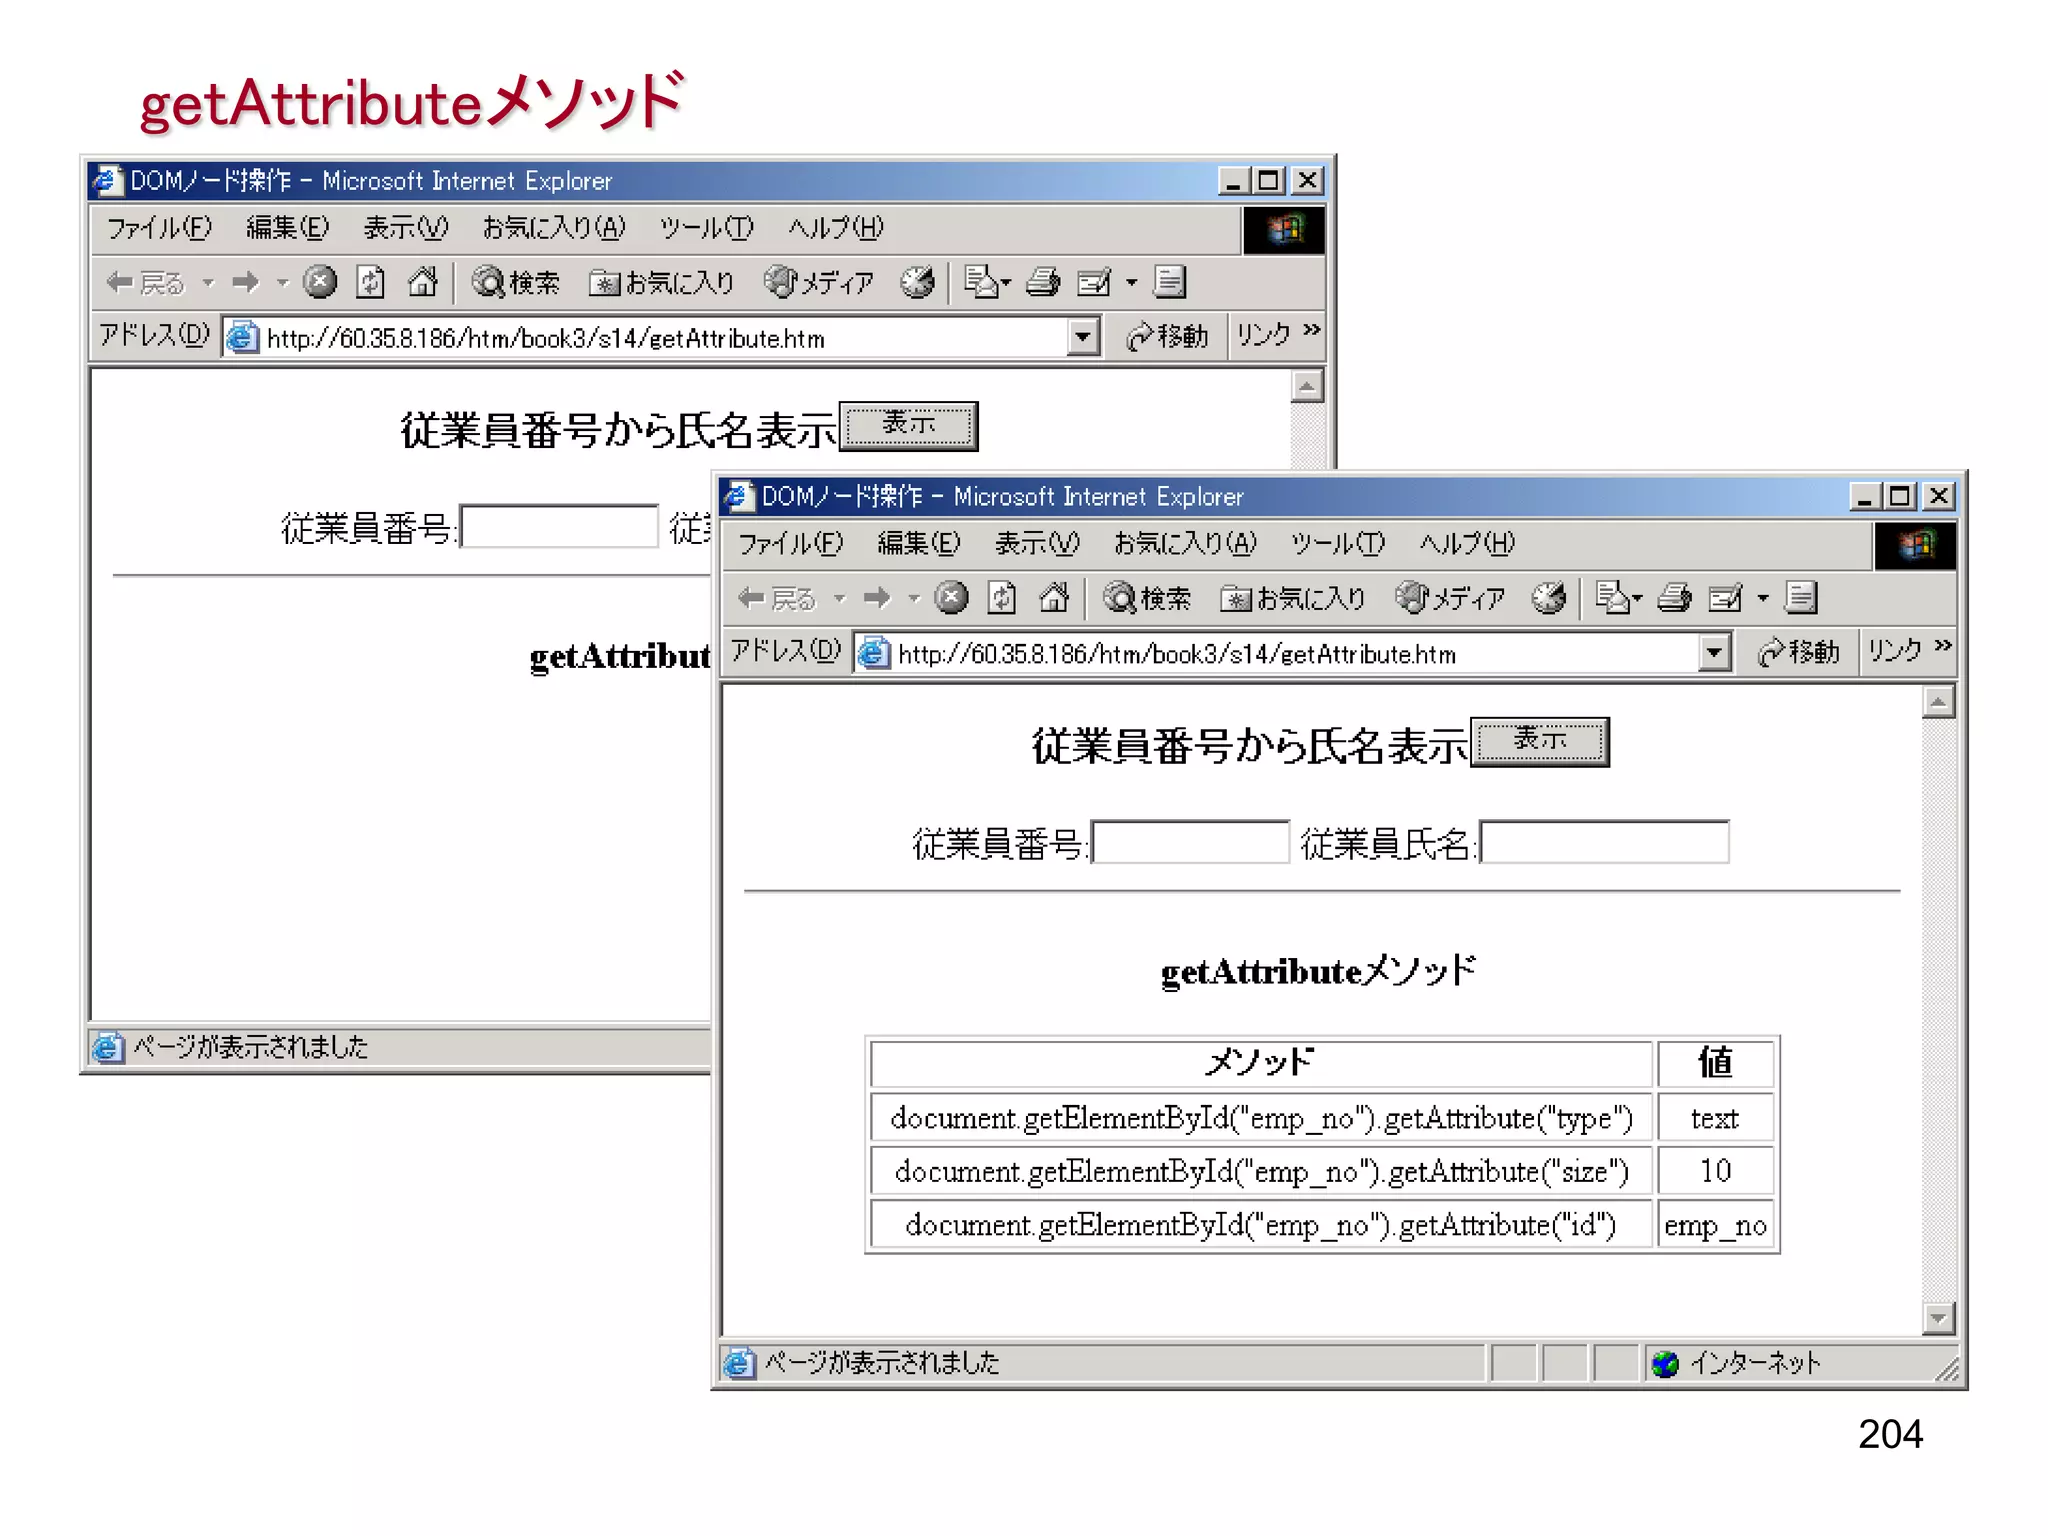
Task: Click Print icon in front IE toolbar
Action: [x=1675, y=598]
